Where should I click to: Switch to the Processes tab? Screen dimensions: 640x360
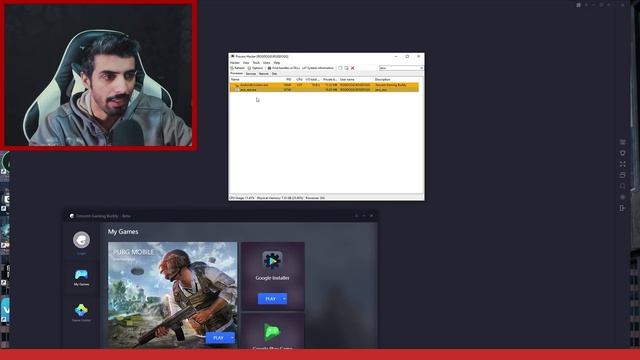236,73
